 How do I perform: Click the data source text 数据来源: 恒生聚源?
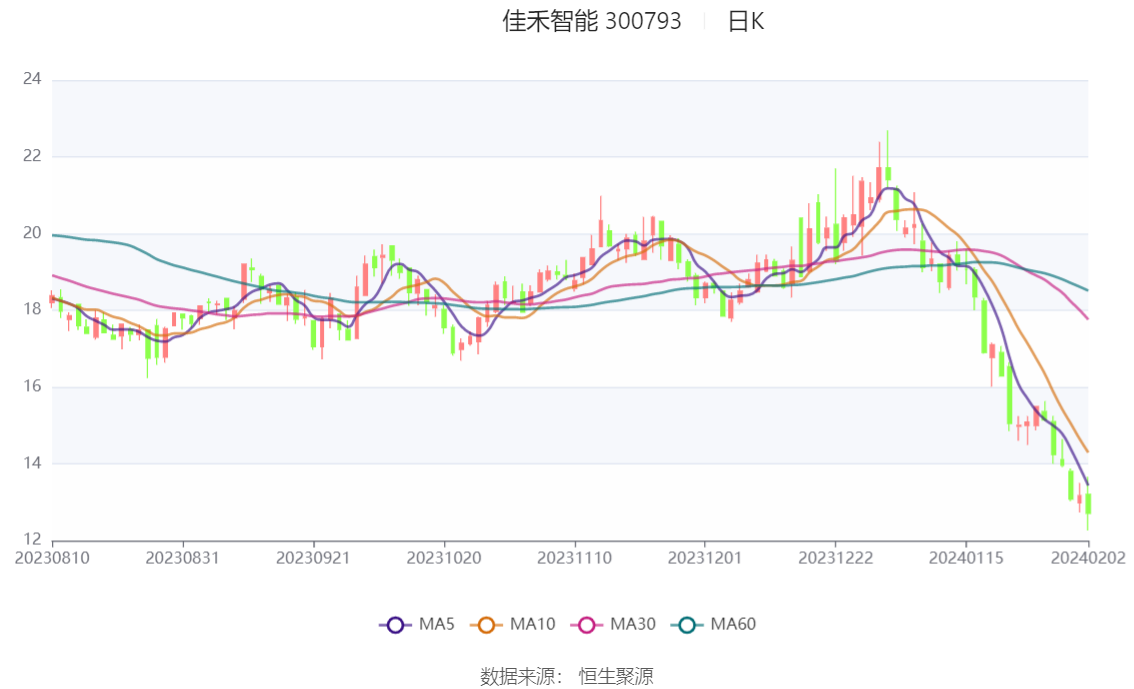(567, 677)
